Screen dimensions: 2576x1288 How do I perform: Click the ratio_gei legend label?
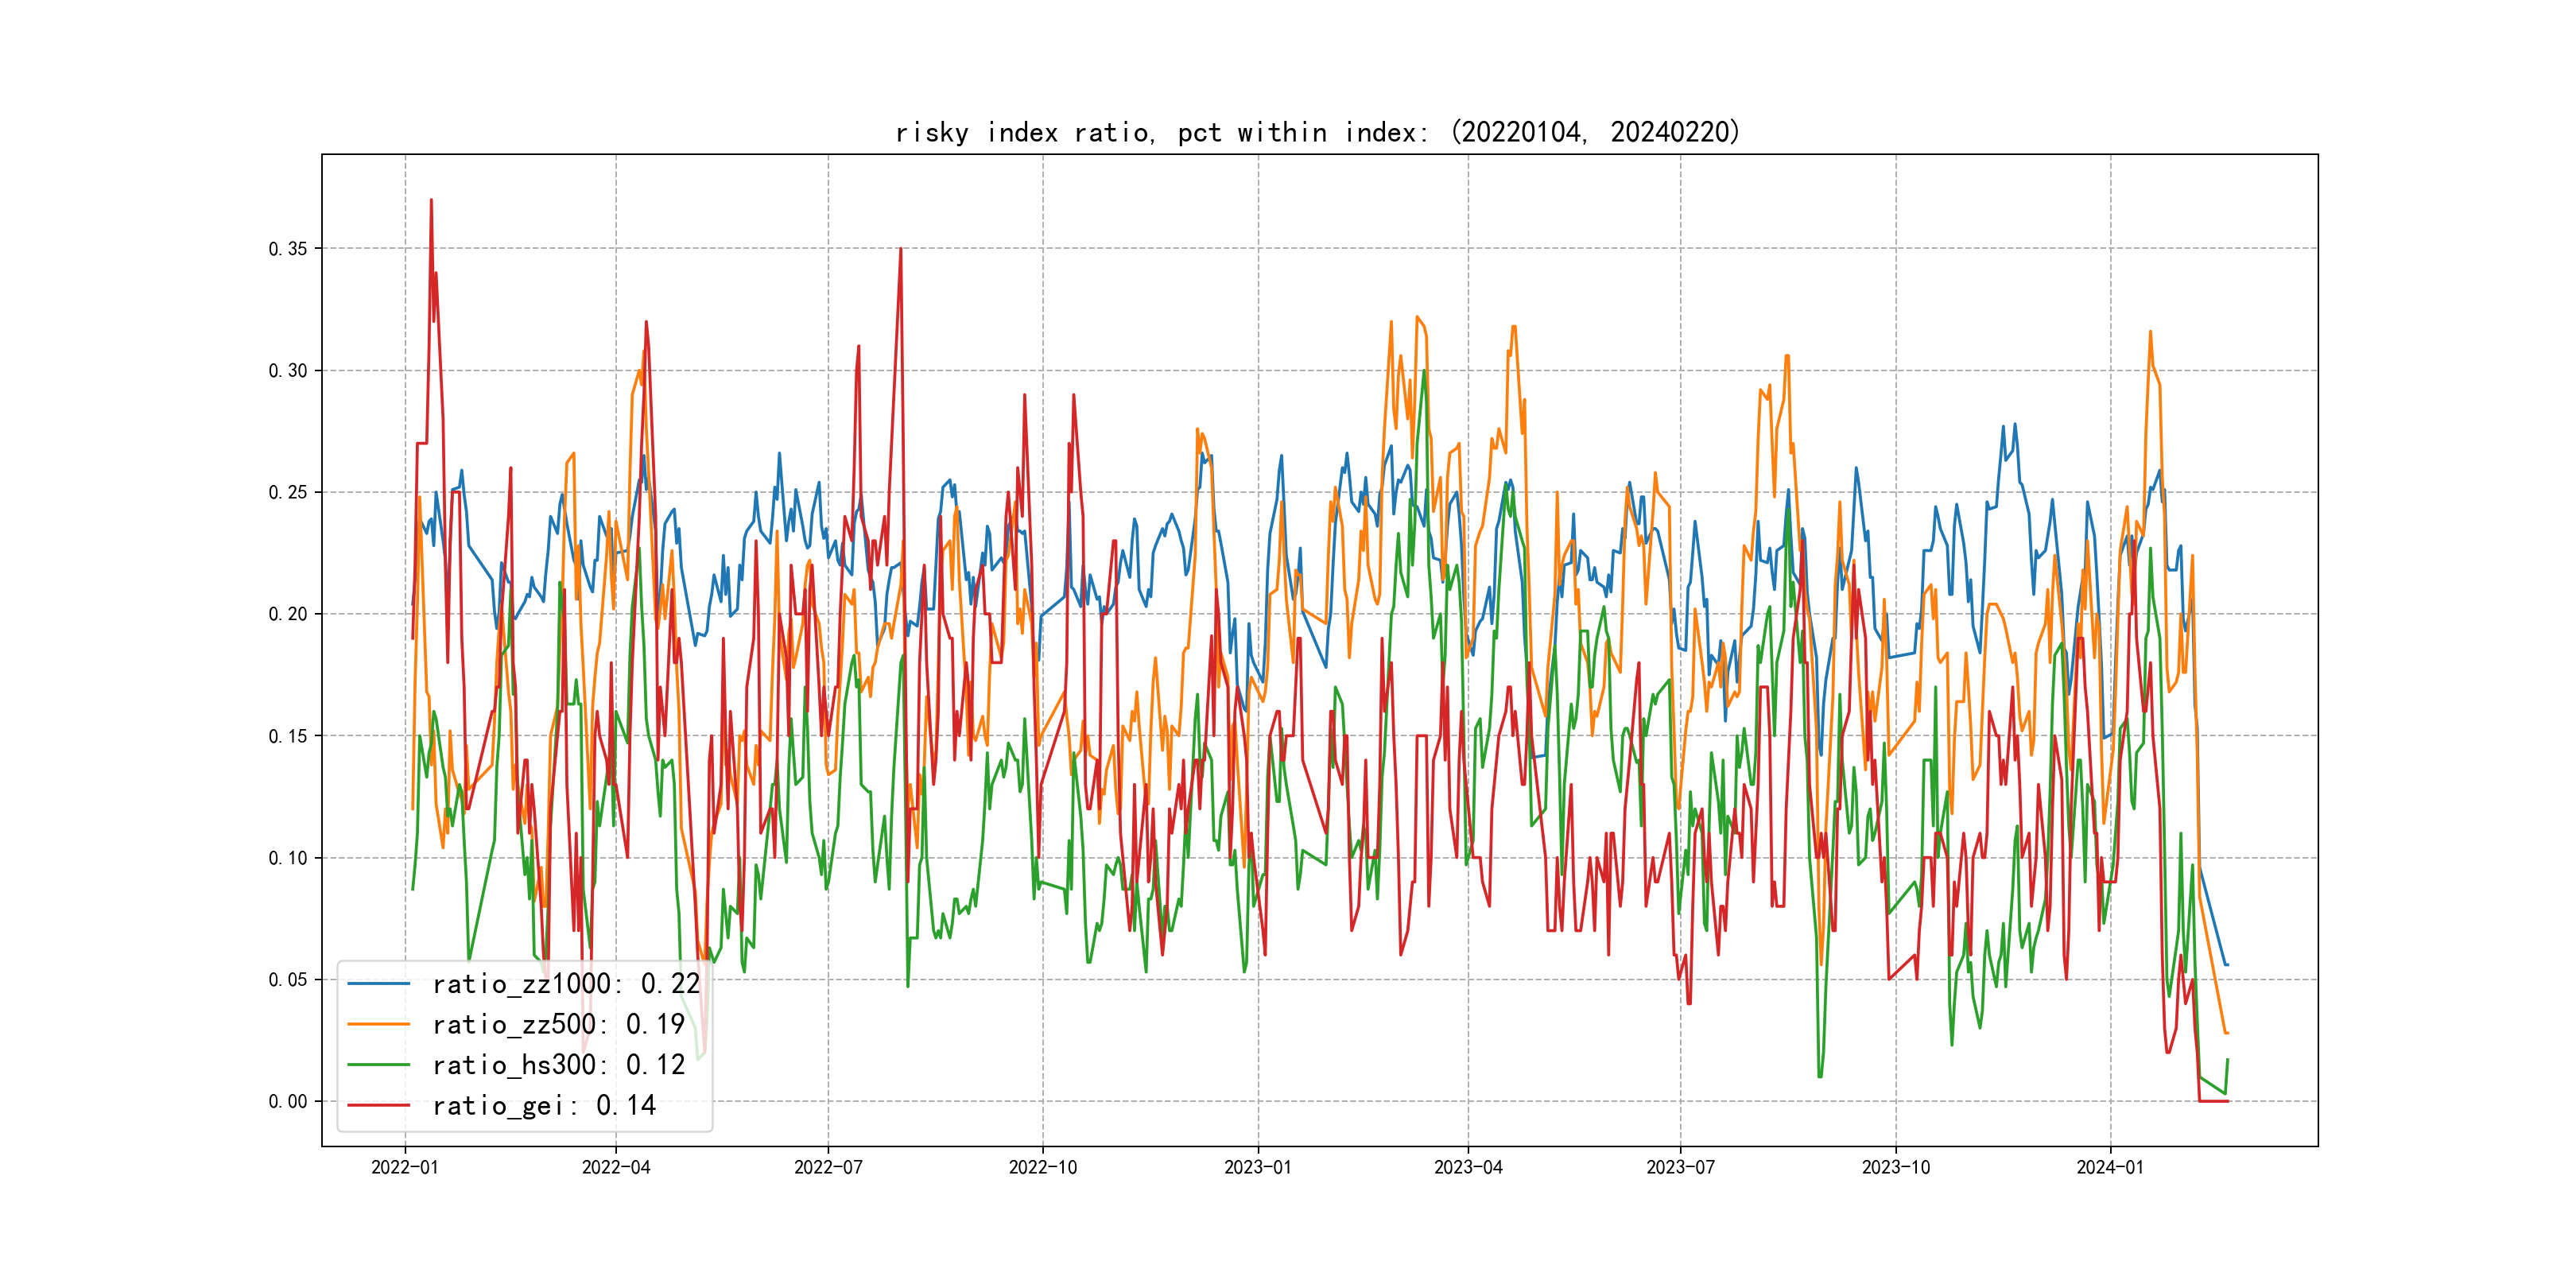pos(543,1106)
